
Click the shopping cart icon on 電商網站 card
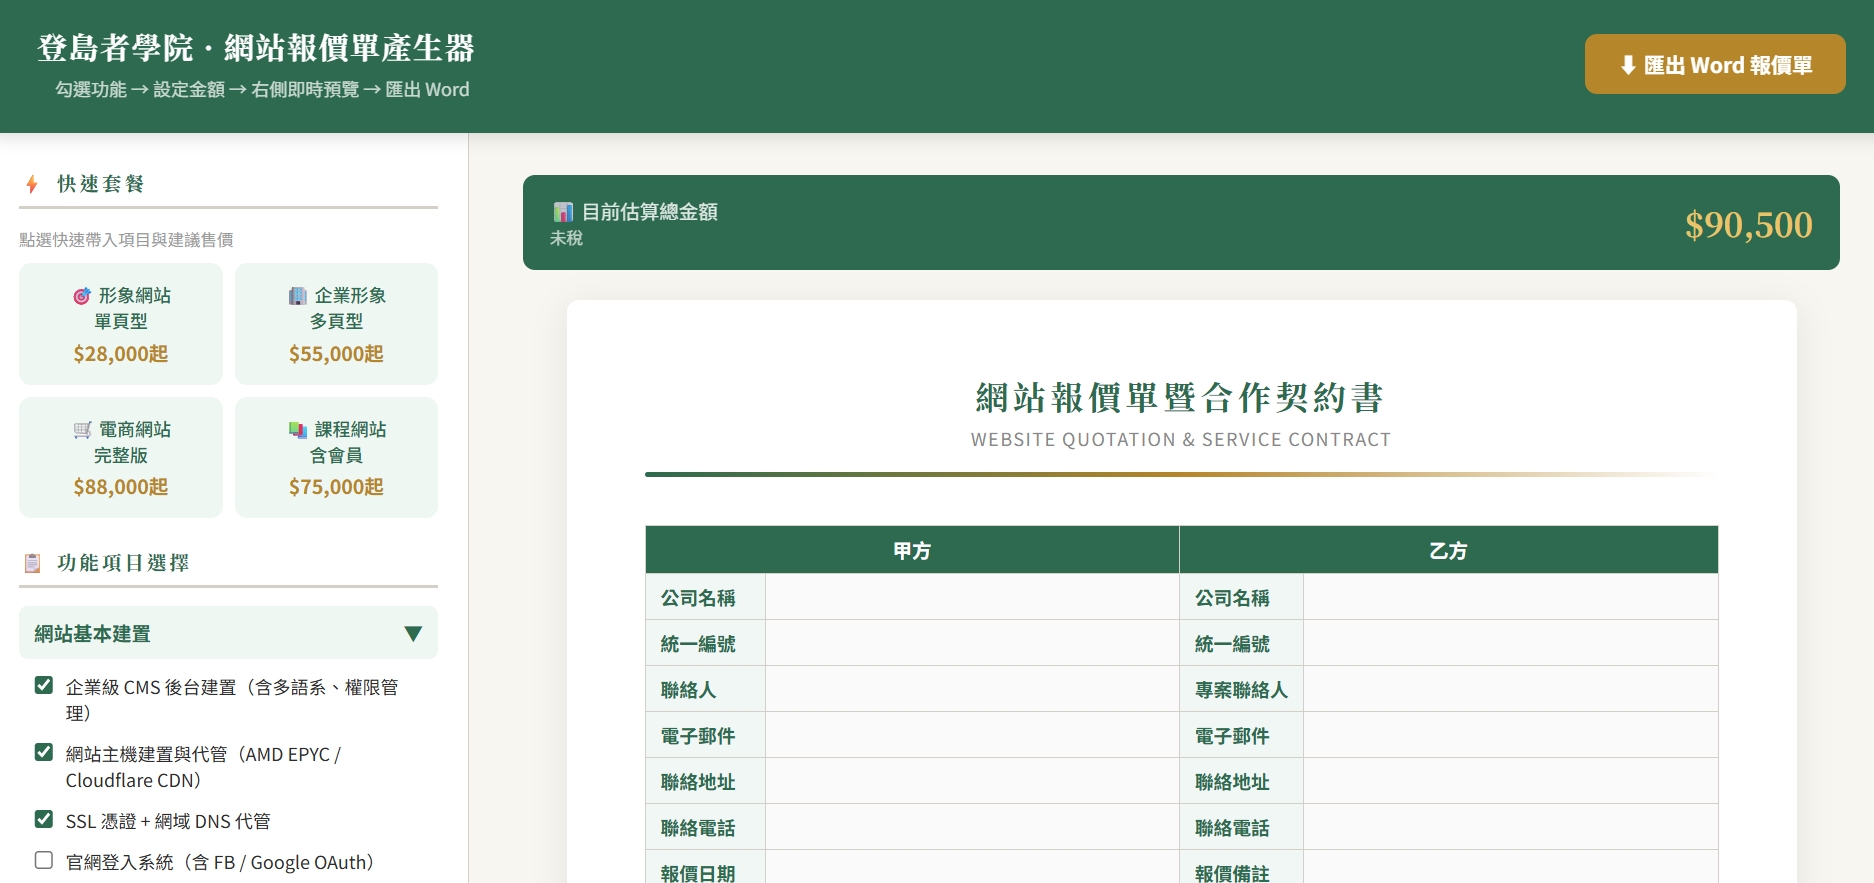82,430
